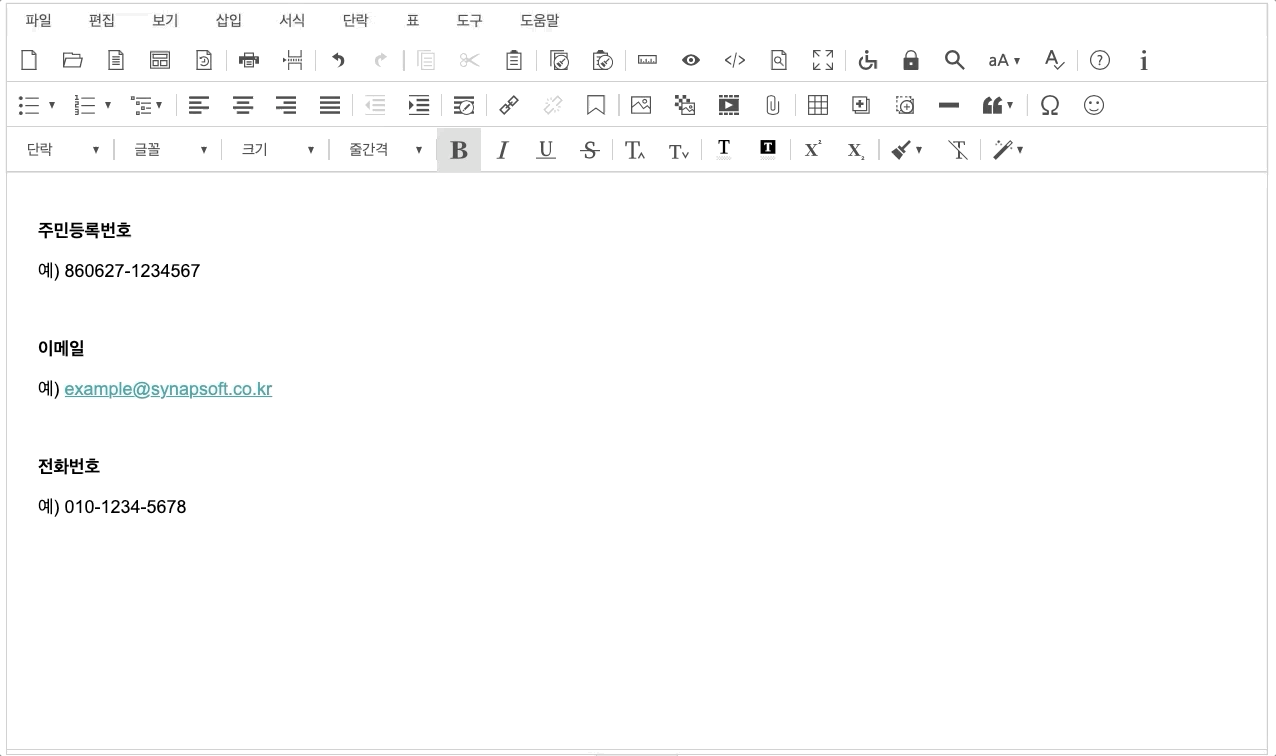This screenshot has height=756, width=1276.
Task: Toggle Bold formatting button
Action: pyautogui.click(x=459, y=150)
